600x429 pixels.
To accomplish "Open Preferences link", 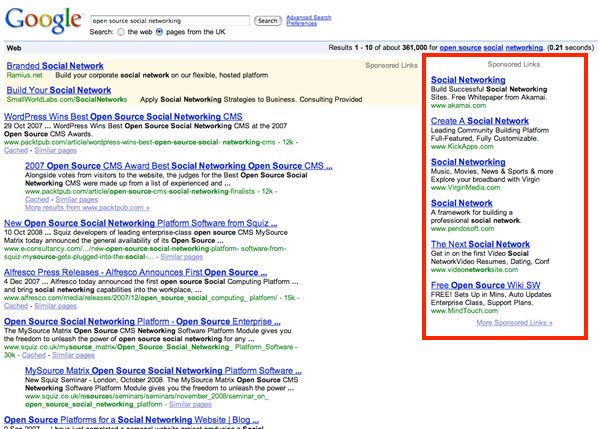I will pyautogui.click(x=302, y=23).
